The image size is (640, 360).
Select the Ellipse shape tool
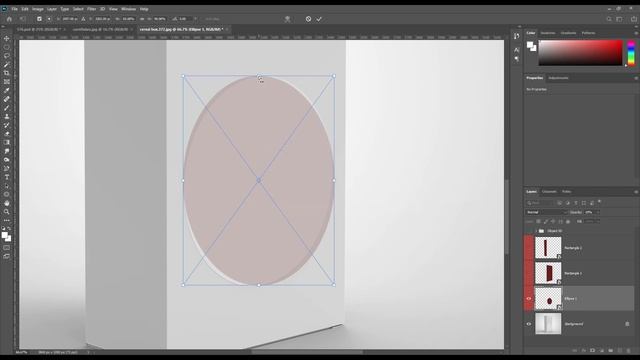(x=7, y=194)
